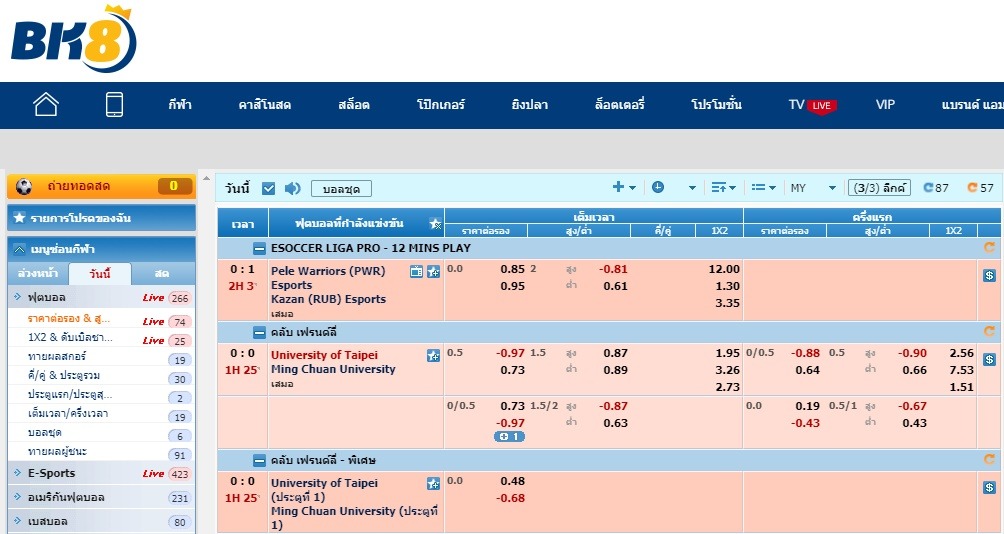This screenshot has height=534, width=1004.
Task: Switch to the สด tab in sidebar
Action: [161, 274]
